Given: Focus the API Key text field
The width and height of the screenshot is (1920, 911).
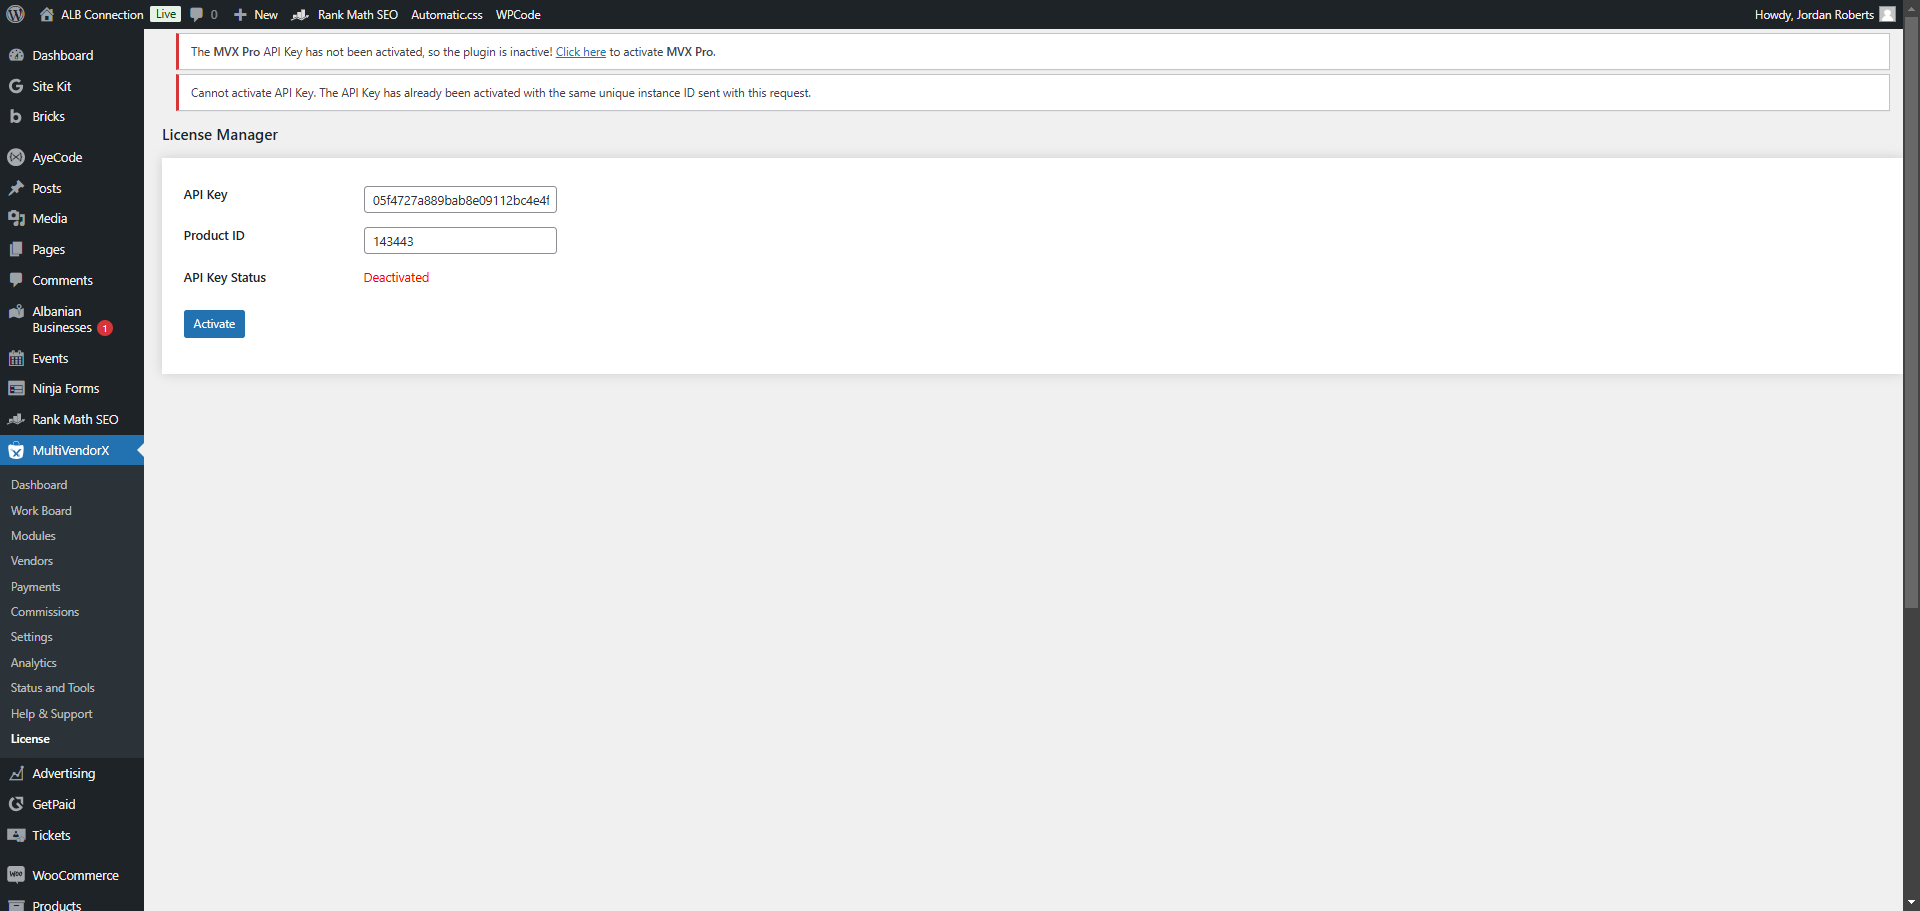Looking at the screenshot, I should point(460,200).
